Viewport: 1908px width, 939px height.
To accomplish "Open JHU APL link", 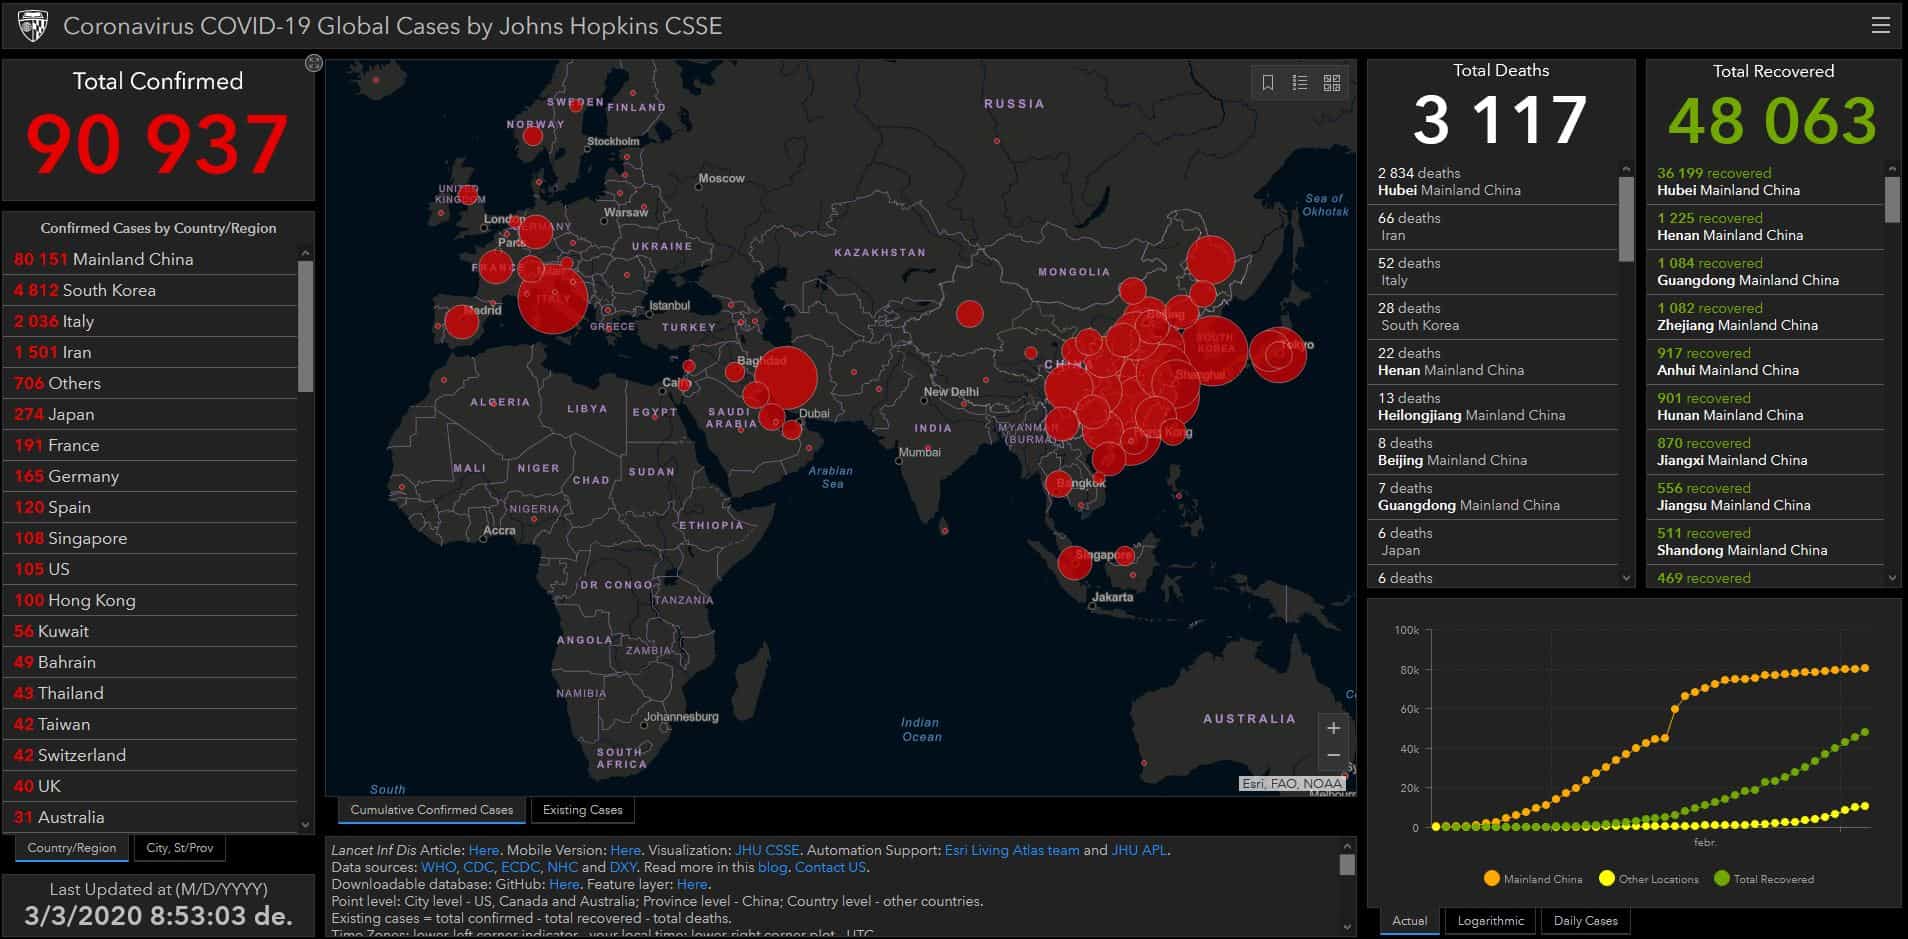I will pos(1139,850).
